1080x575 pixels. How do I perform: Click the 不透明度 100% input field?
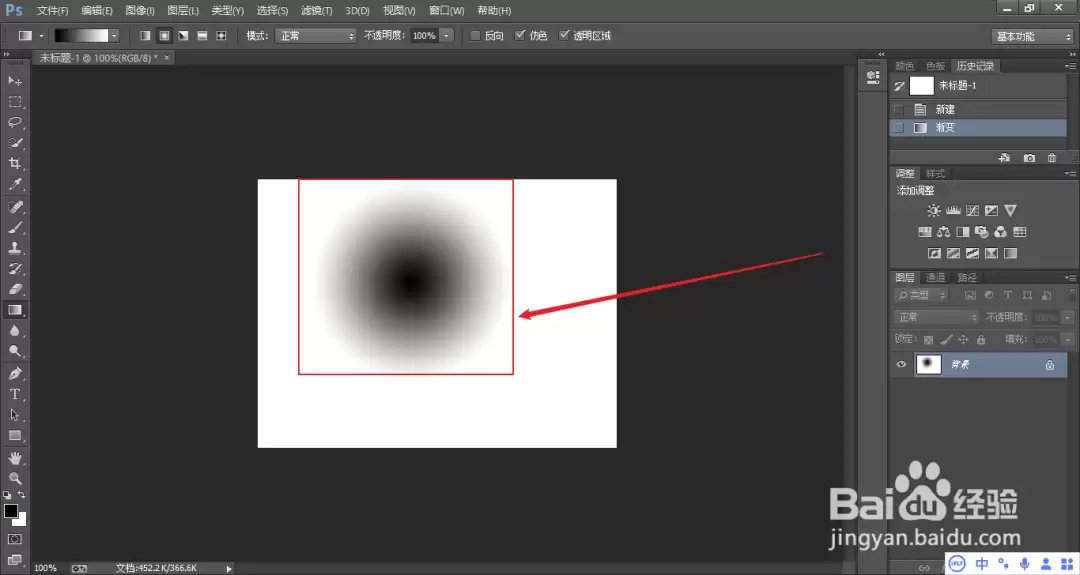tap(425, 36)
